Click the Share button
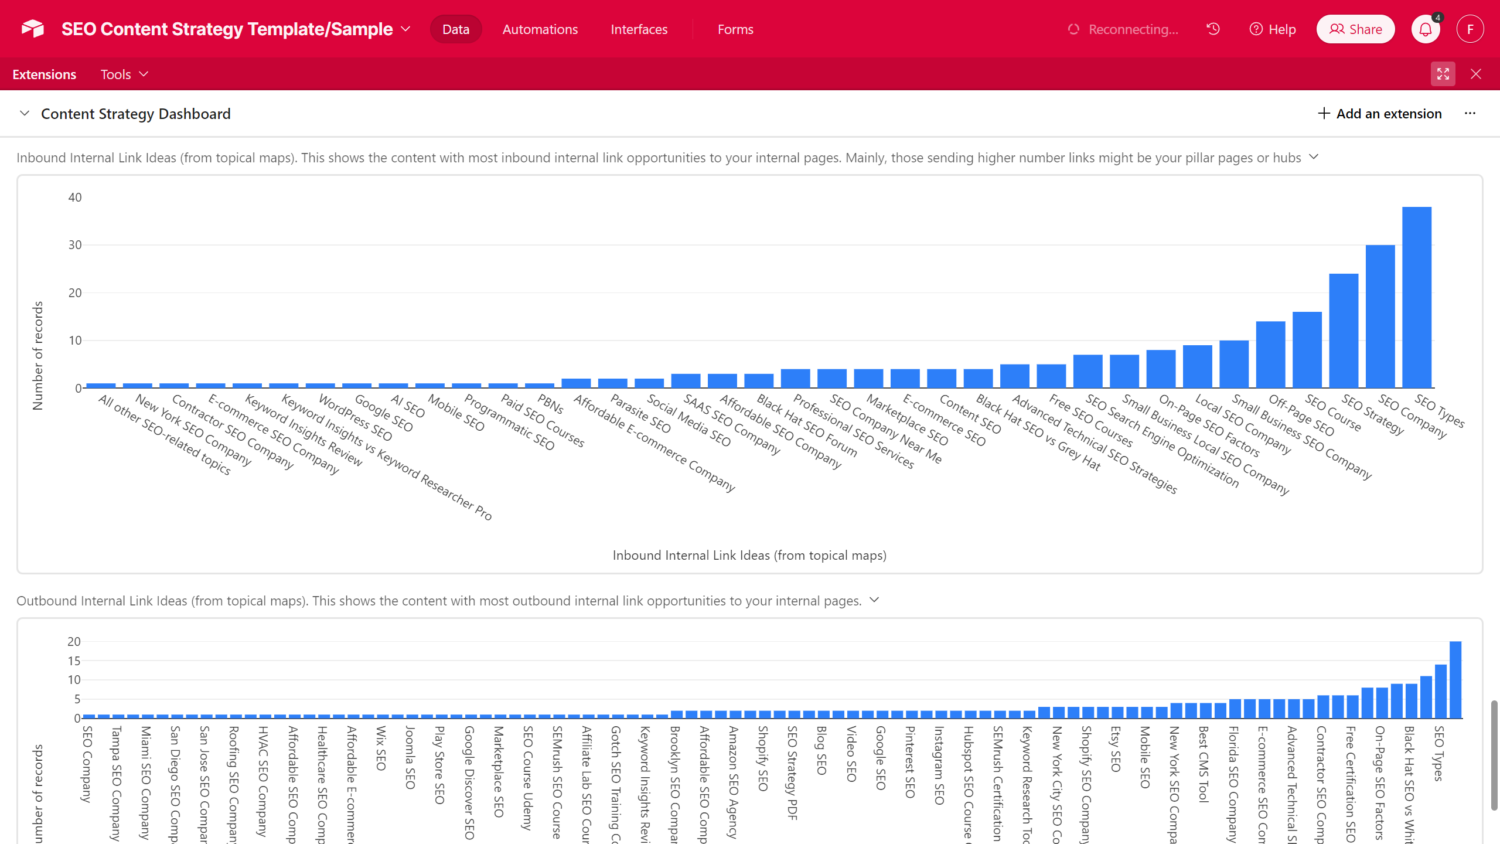Image resolution: width=1500 pixels, height=844 pixels. [x=1355, y=29]
